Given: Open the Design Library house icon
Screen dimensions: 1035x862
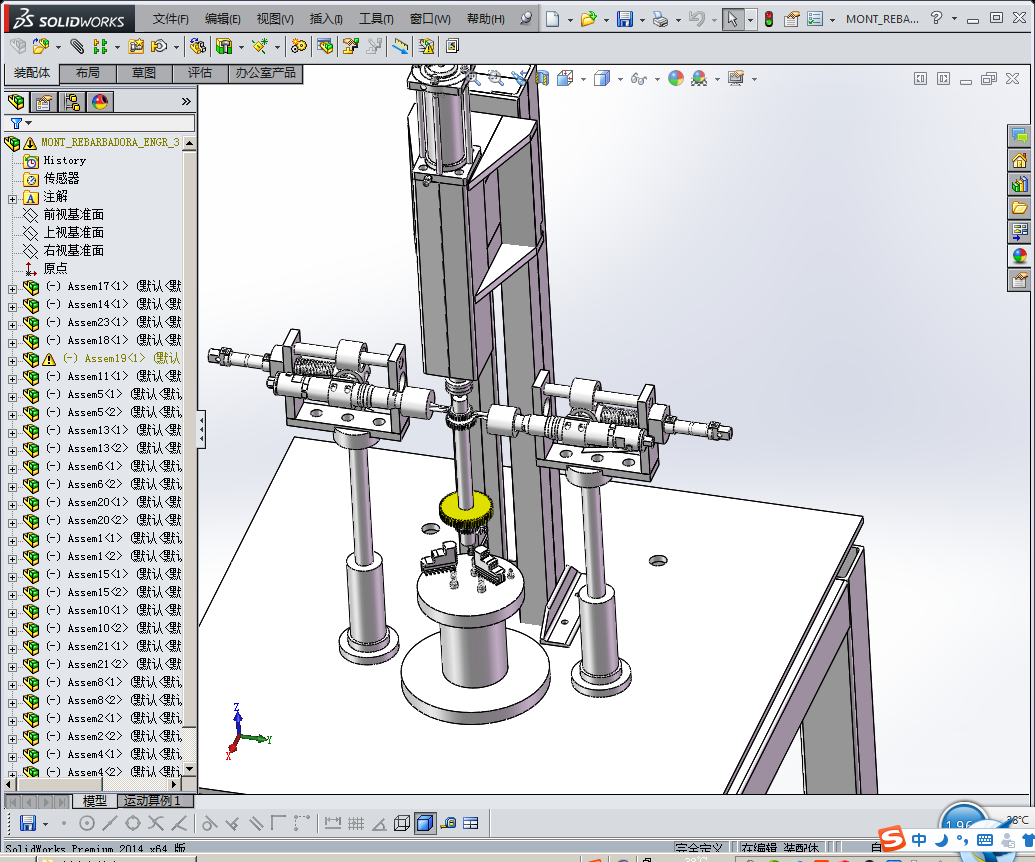Looking at the screenshot, I should point(1019,160).
